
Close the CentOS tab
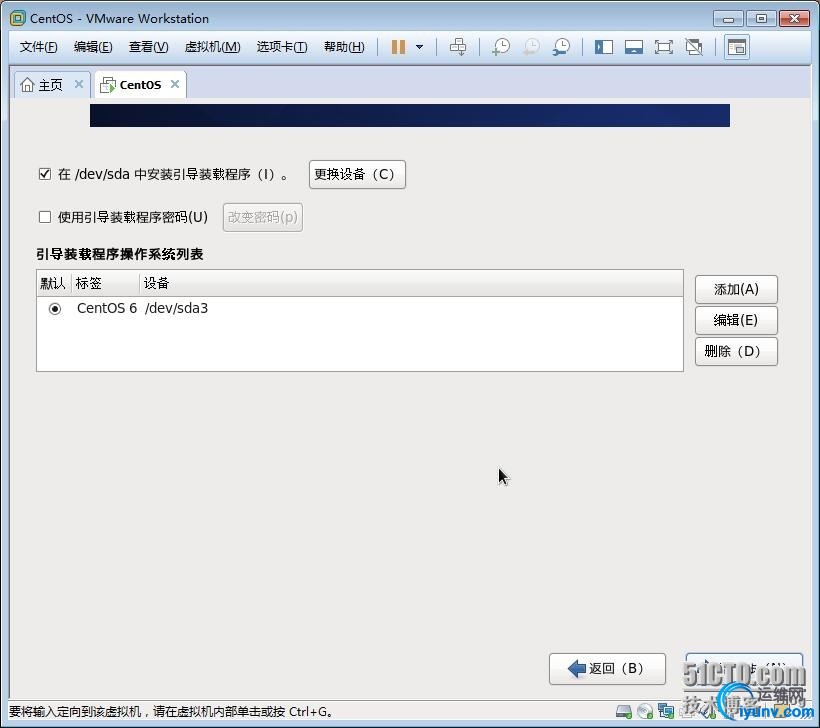[x=175, y=84]
